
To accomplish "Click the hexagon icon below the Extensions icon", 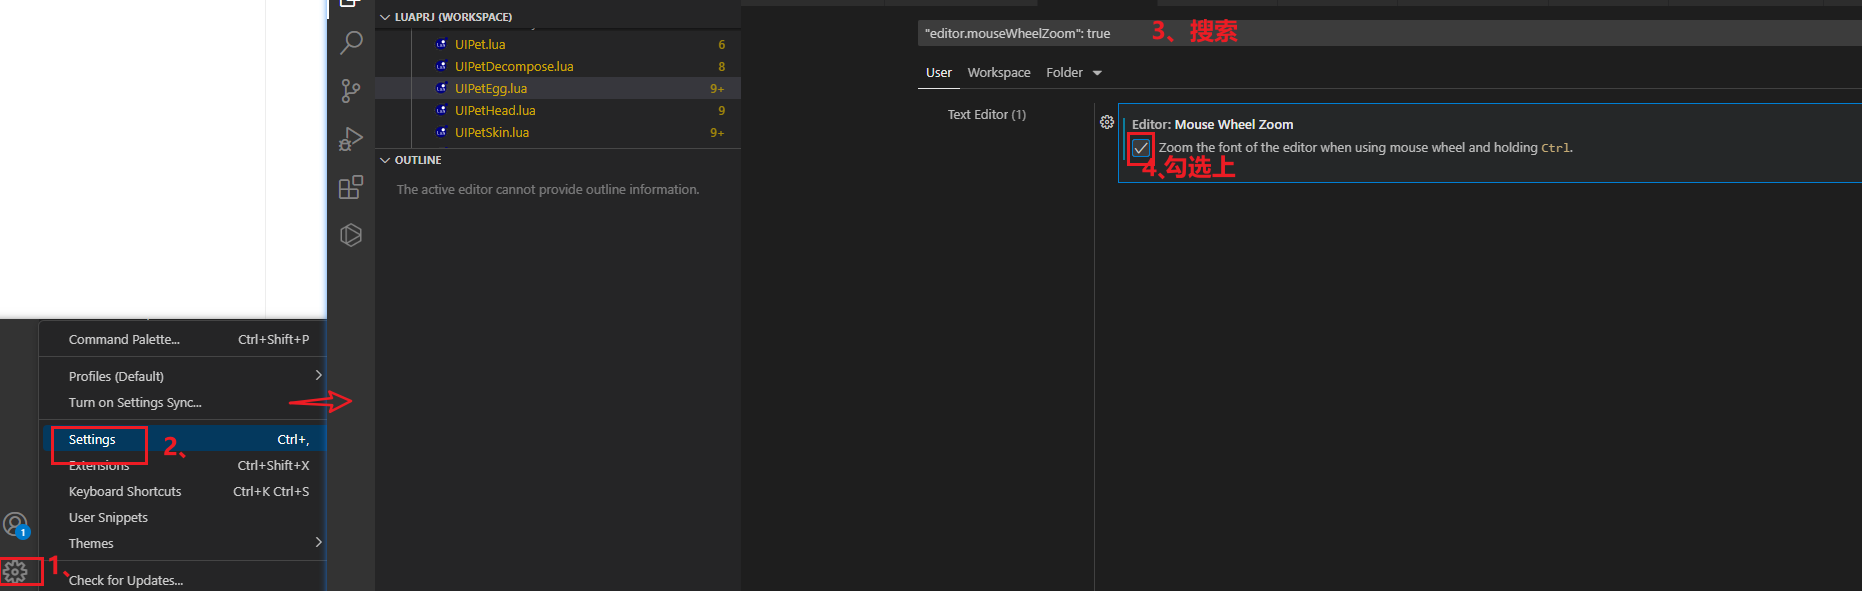I will point(351,235).
